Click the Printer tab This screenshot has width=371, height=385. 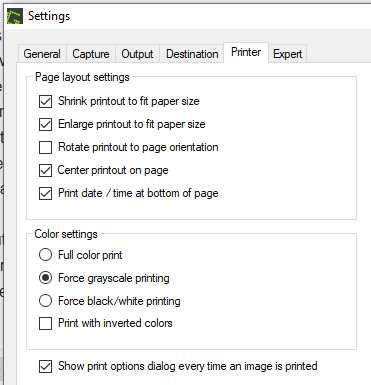click(x=246, y=52)
